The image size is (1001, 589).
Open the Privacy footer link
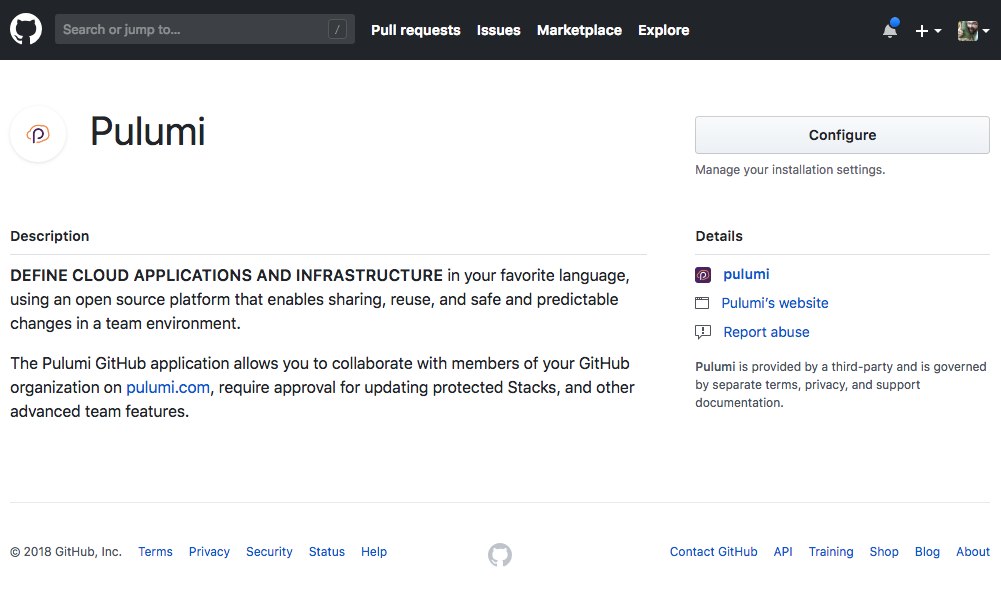pos(209,551)
